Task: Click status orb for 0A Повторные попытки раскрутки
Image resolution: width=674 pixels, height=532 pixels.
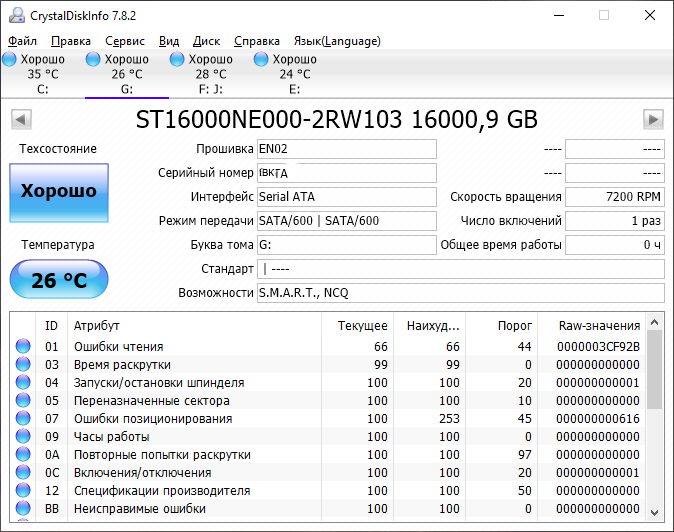Action: point(23,455)
